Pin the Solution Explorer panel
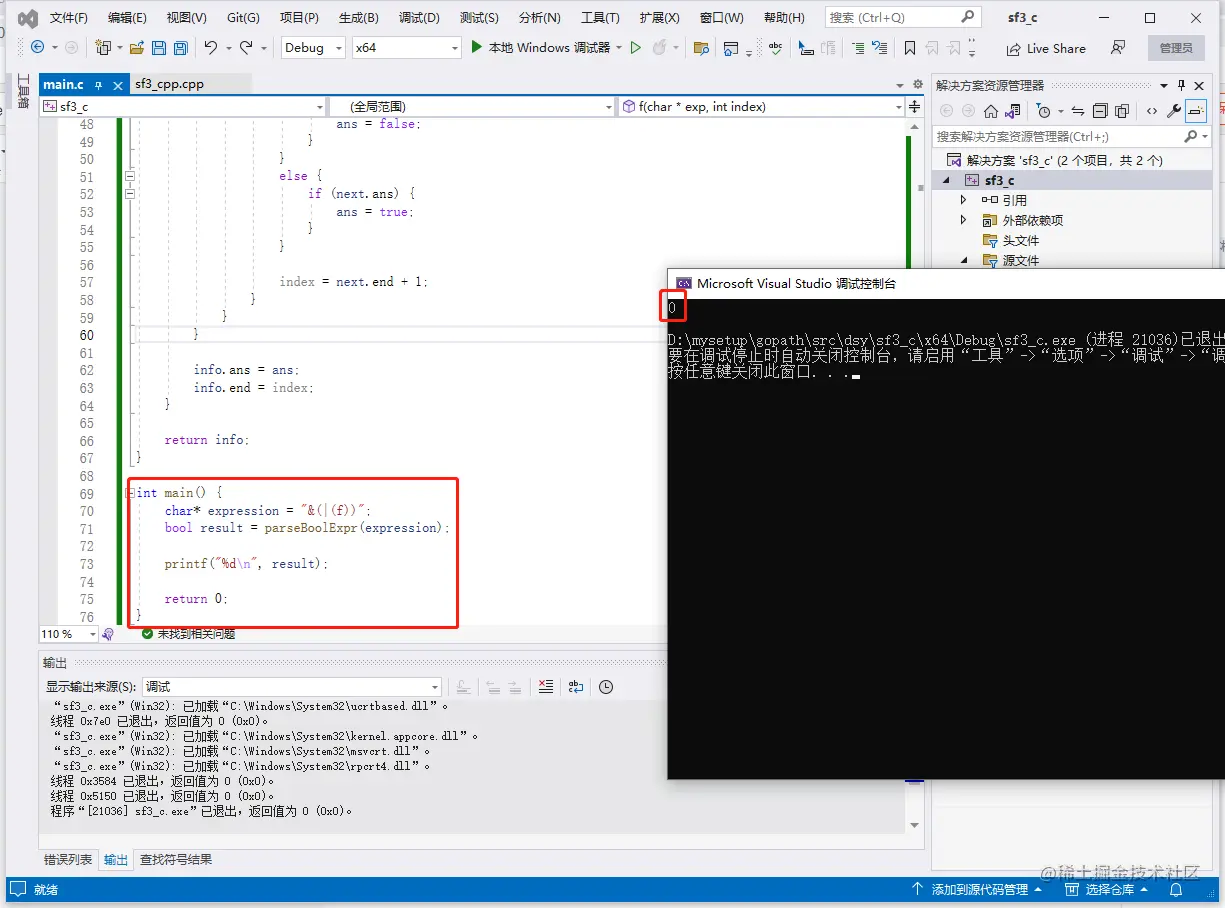Image resolution: width=1225 pixels, height=908 pixels. pyautogui.click(x=1182, y=85)
